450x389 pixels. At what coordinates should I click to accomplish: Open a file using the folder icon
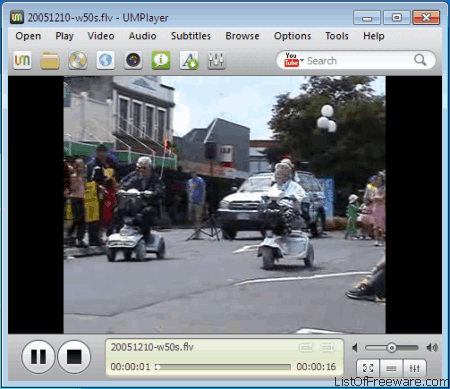pos(50,60)
